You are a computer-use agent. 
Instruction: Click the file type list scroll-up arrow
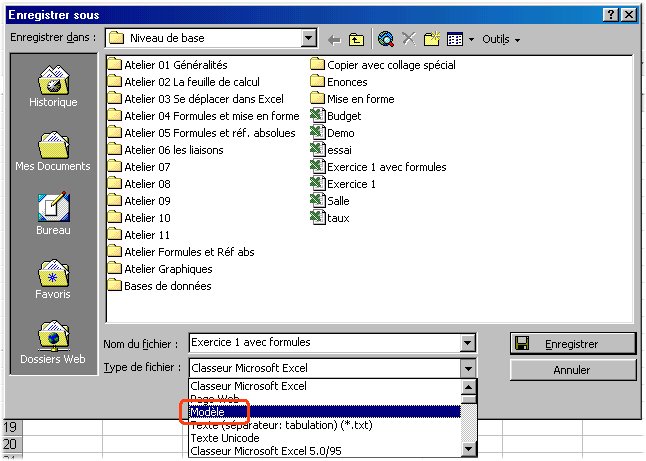468,387
